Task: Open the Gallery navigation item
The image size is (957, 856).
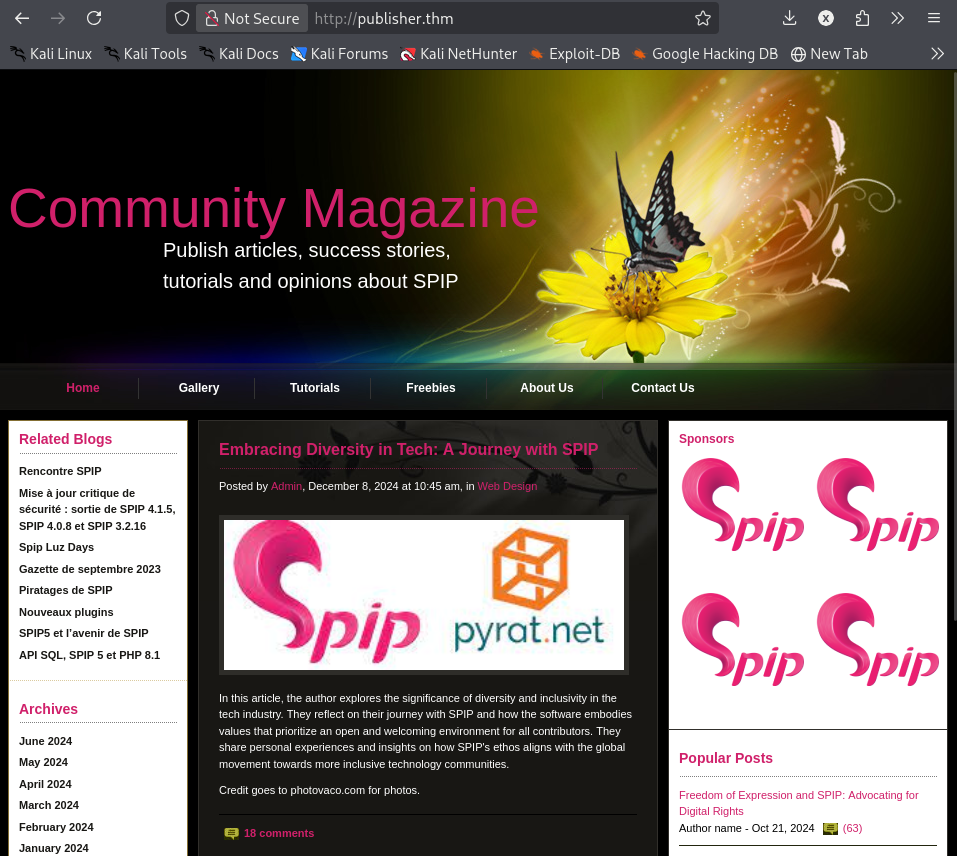Action: coord(199,388)
